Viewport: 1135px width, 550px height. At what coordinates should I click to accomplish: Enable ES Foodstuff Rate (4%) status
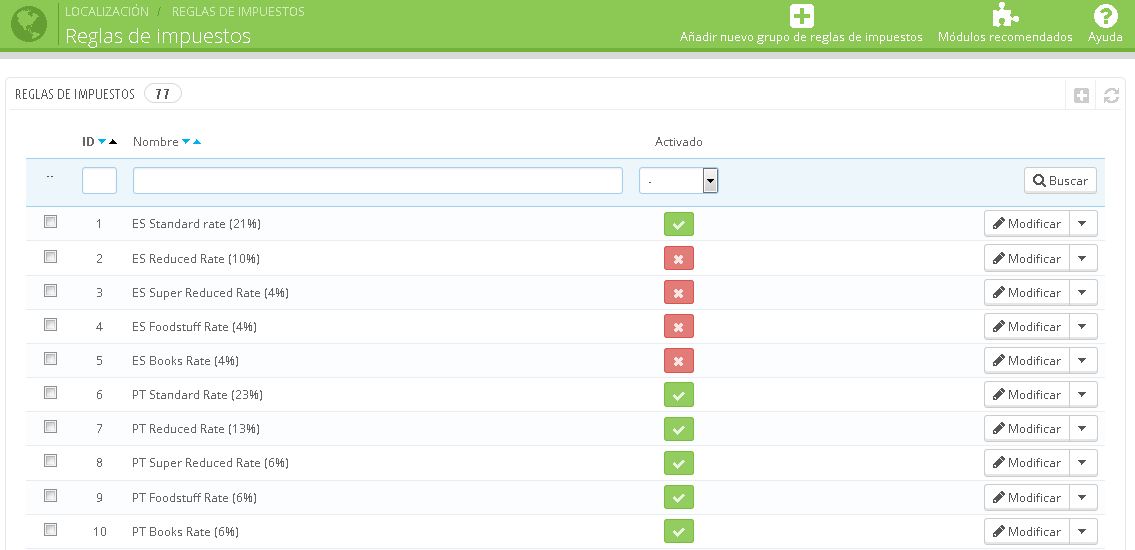pyautogui.click(x=679, y=326)
